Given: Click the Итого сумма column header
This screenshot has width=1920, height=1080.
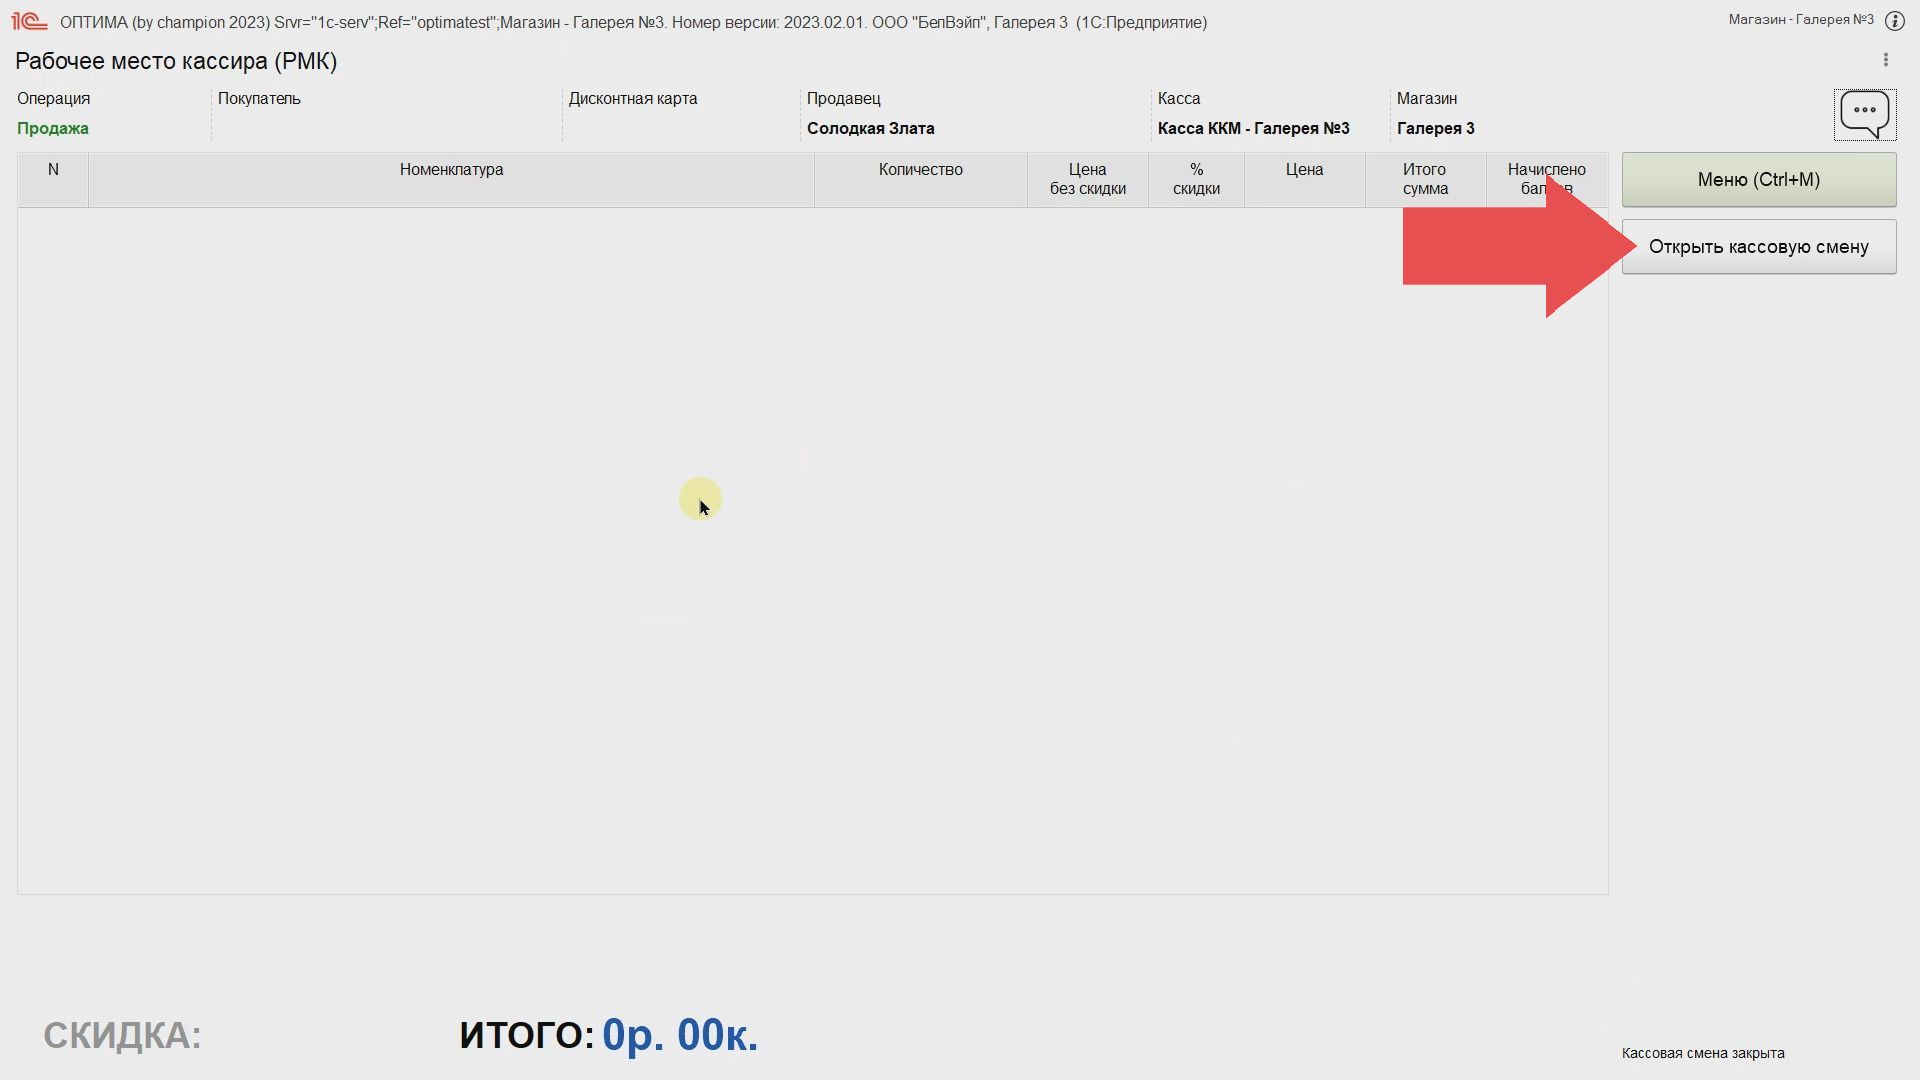Looking at the screenshot, I should click(x=1424, y=179).
